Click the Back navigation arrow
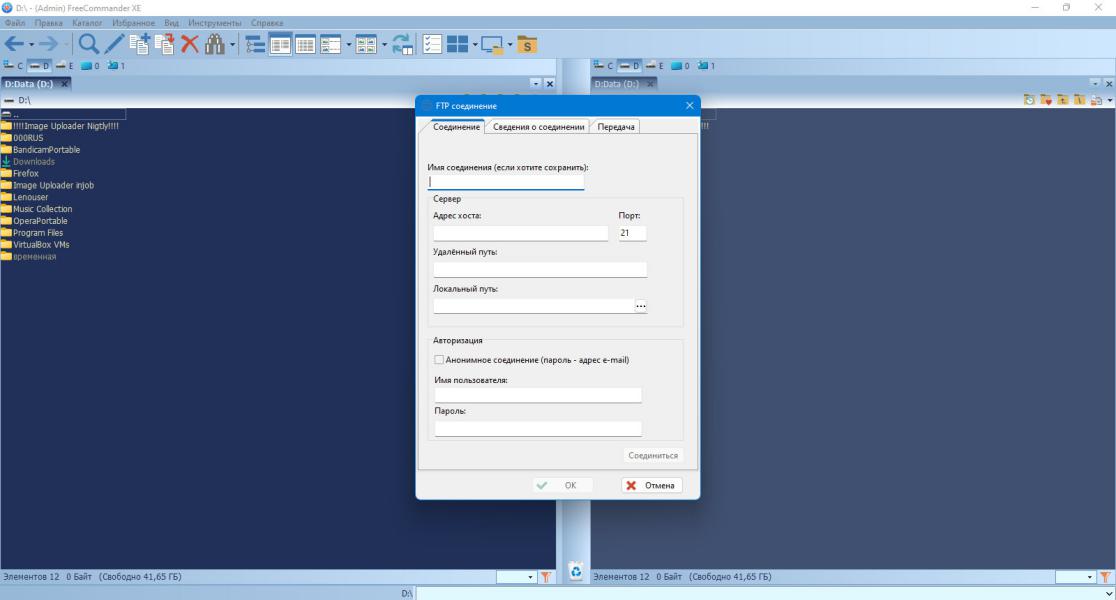The width and height of the screenshot is (1116, 600). 14,44
